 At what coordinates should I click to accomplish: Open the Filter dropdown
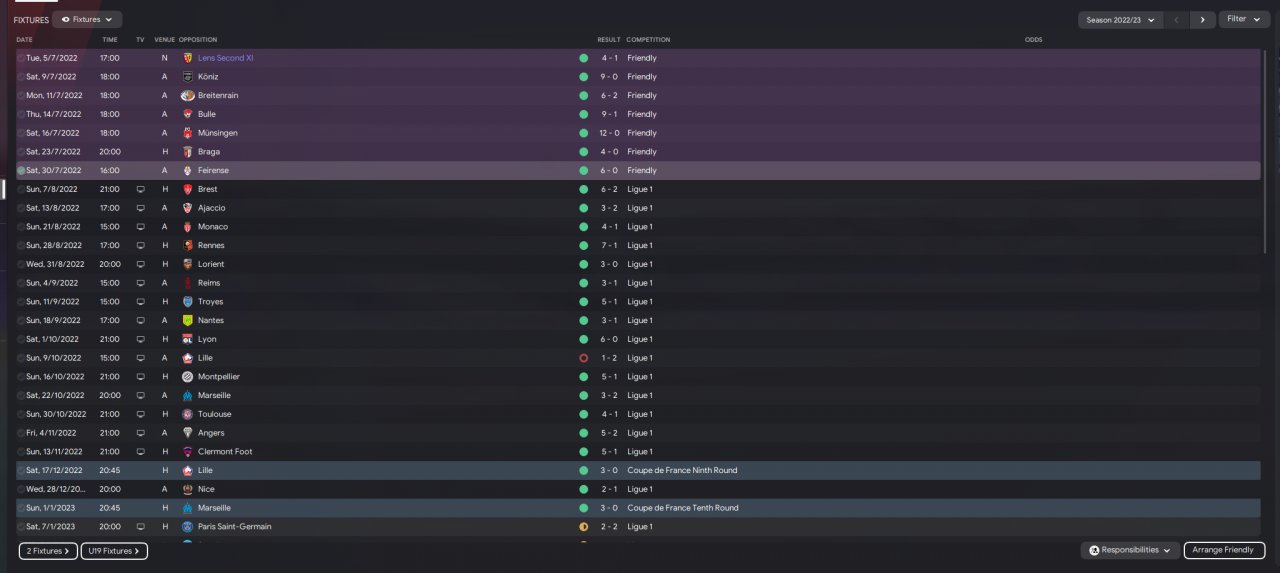coord(1244,19)
